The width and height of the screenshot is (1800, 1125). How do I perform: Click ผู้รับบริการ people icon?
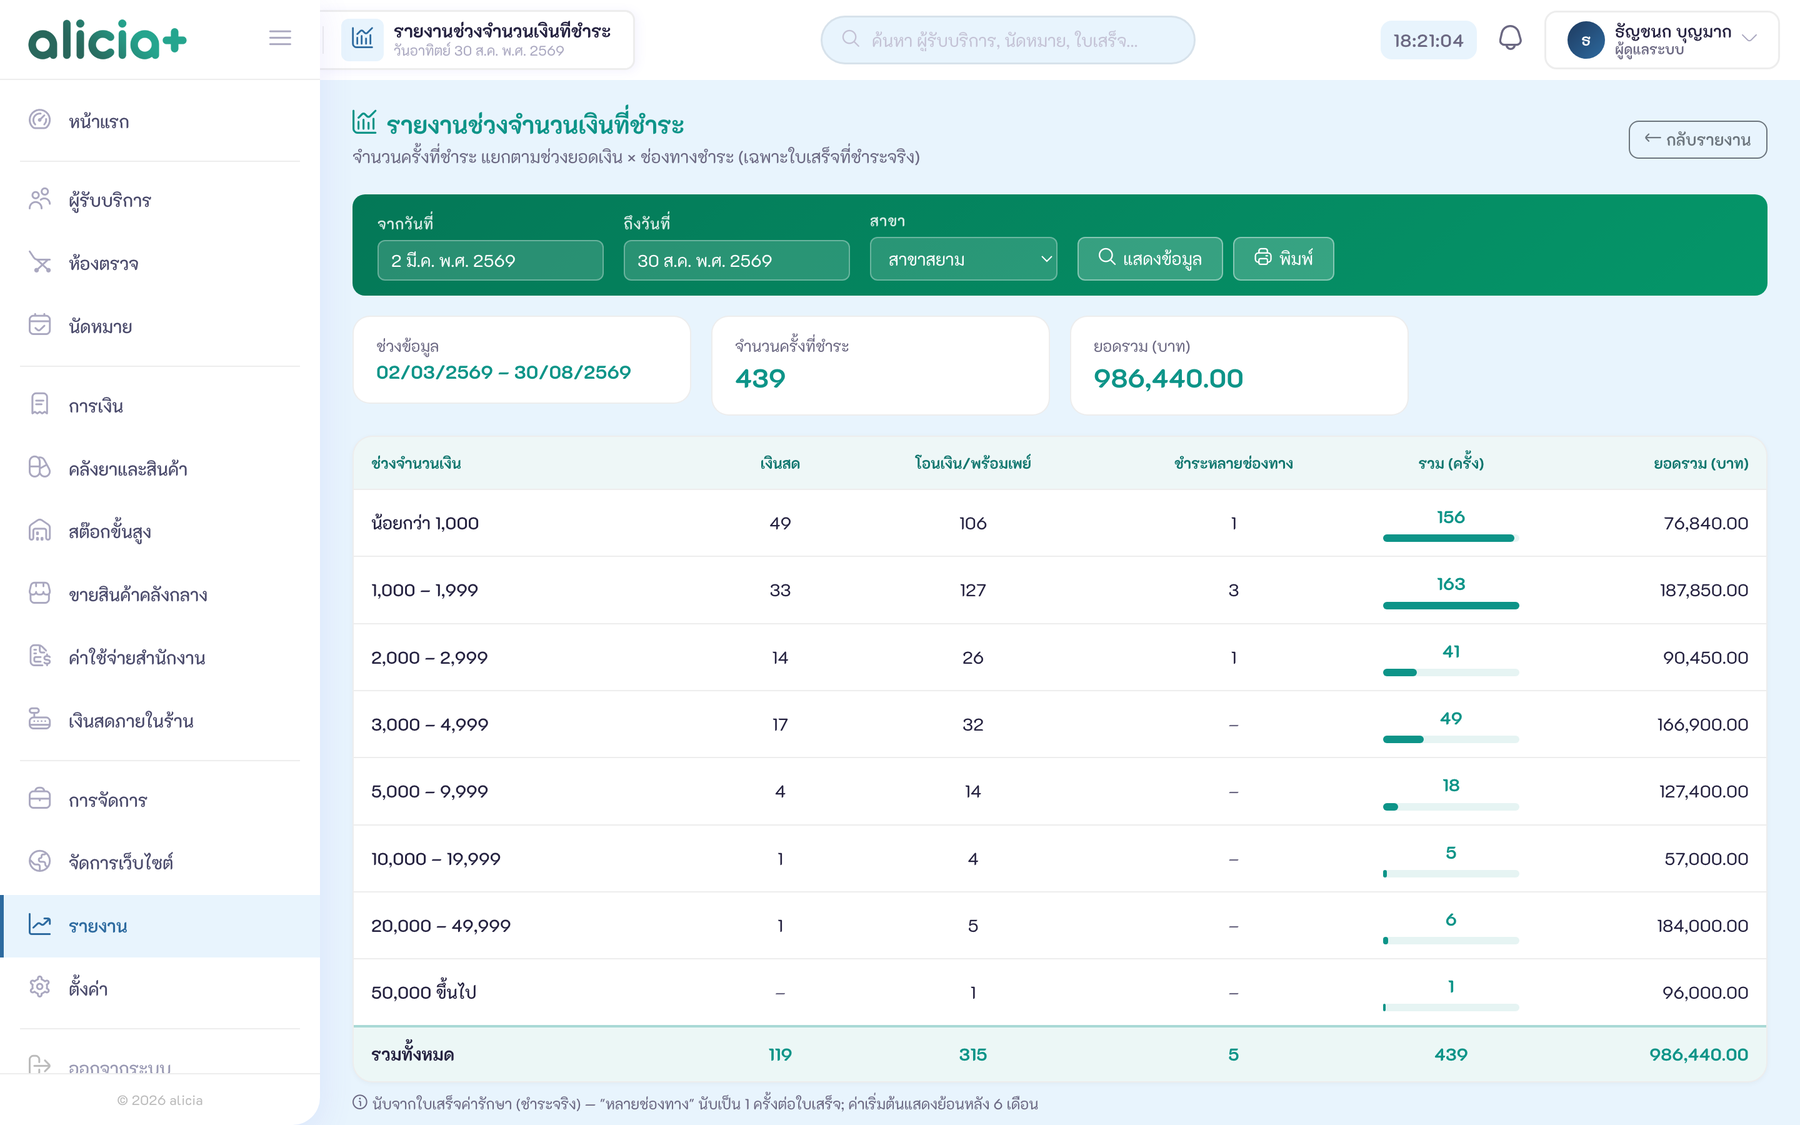click(x=40, y=199)
